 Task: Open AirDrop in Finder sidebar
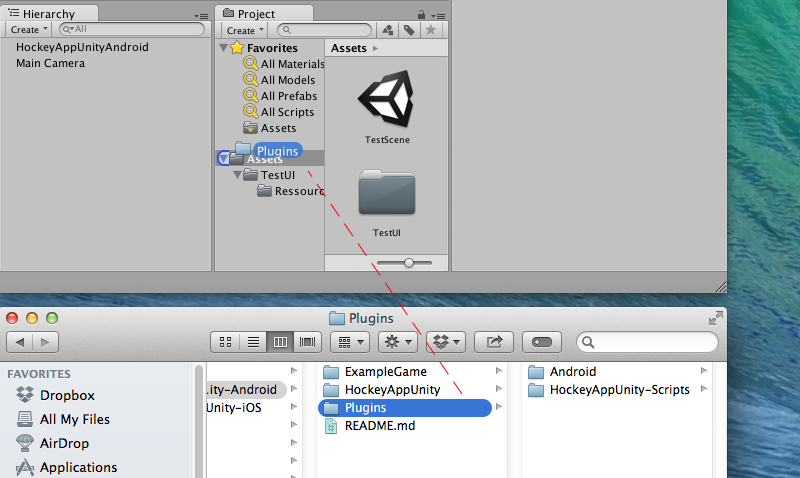coord(52,443)
